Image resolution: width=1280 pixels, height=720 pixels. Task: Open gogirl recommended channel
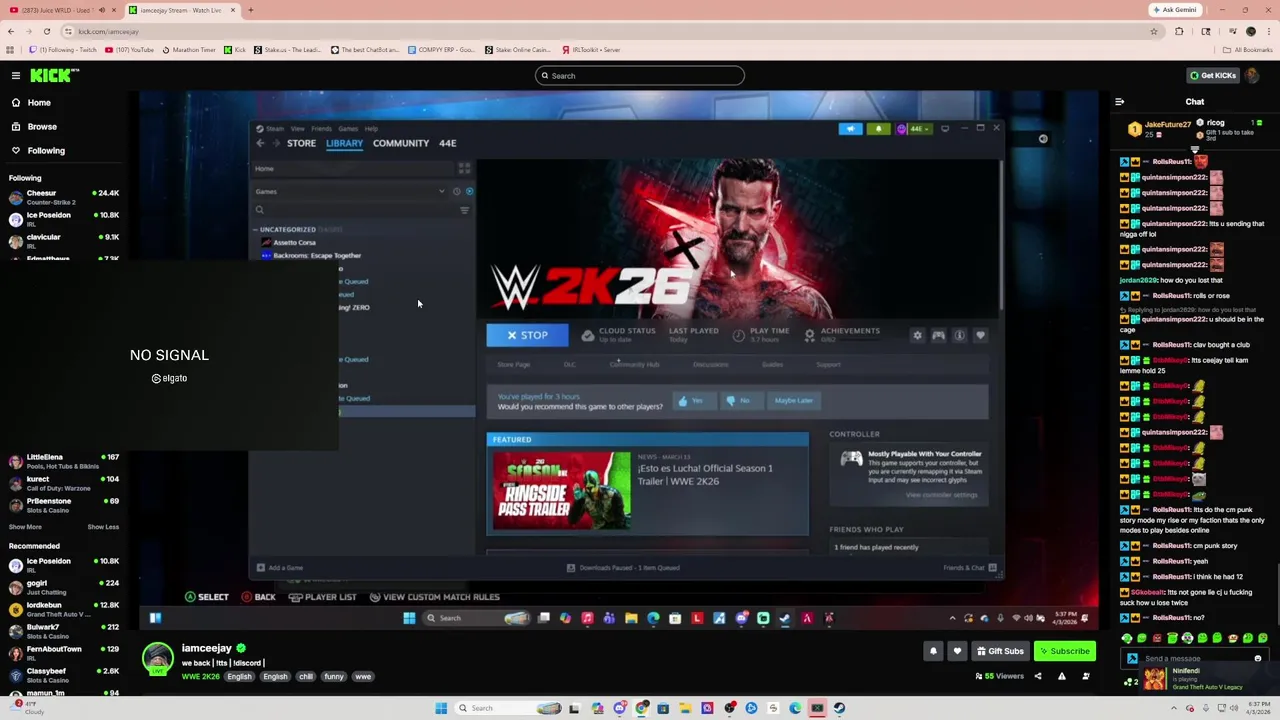[x=62, y=587]
